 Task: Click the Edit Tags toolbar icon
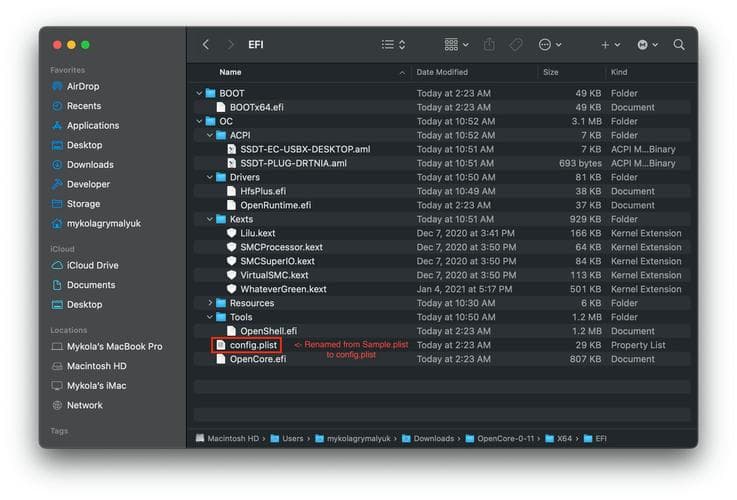[516, 45]
